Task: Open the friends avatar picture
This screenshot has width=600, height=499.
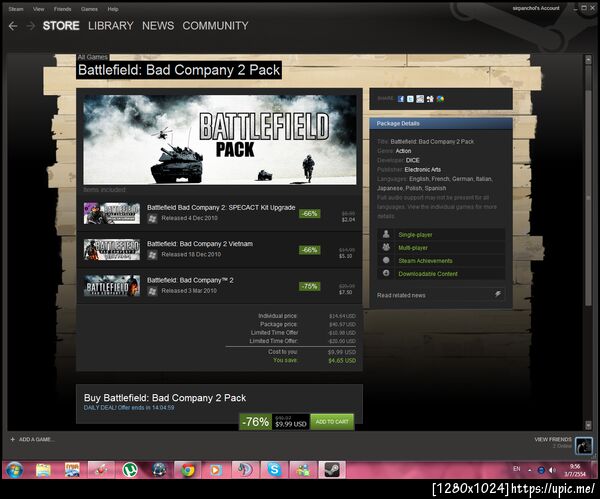Action: pyautogui.click(x=584, y=446)
